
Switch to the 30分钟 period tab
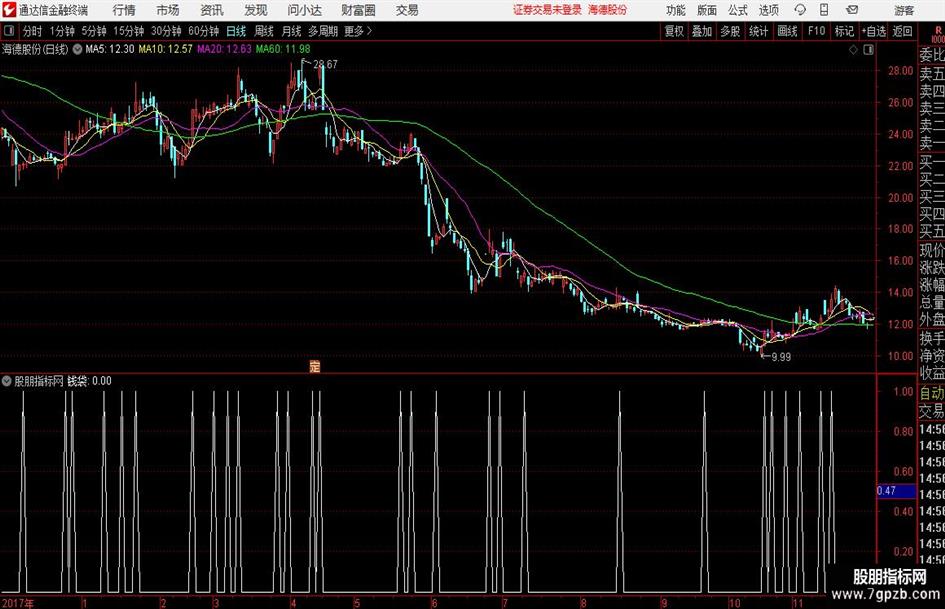(166, 31)
